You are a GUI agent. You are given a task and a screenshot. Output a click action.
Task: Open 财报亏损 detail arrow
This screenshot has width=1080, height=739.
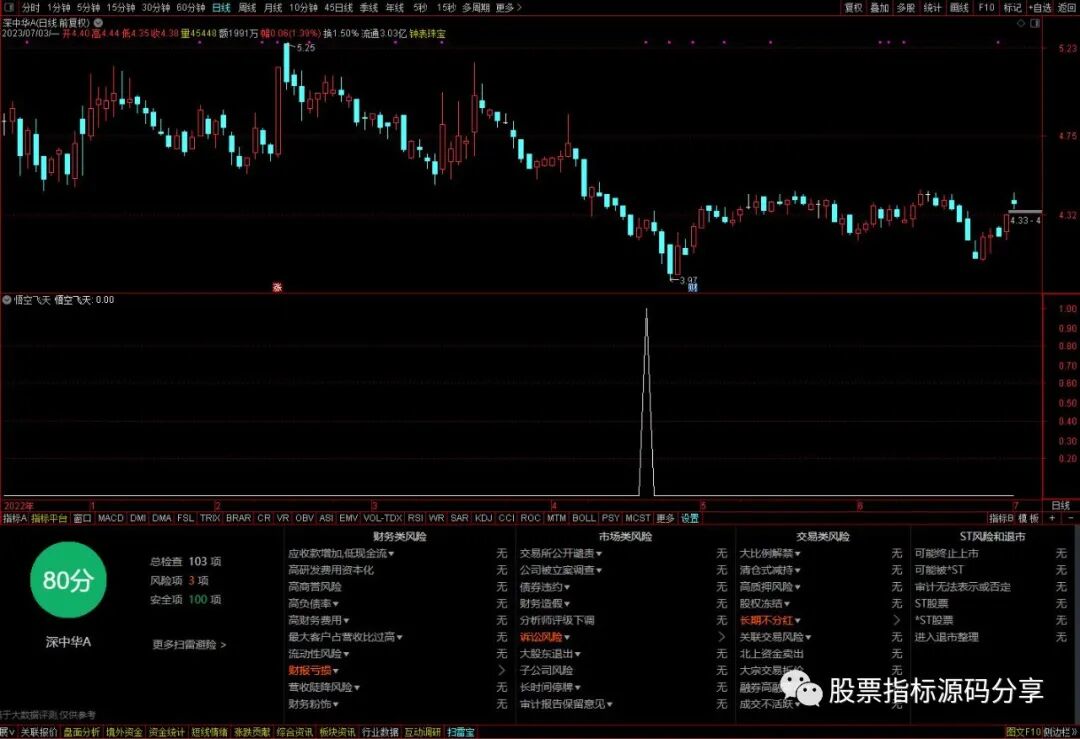coord(501,670)
